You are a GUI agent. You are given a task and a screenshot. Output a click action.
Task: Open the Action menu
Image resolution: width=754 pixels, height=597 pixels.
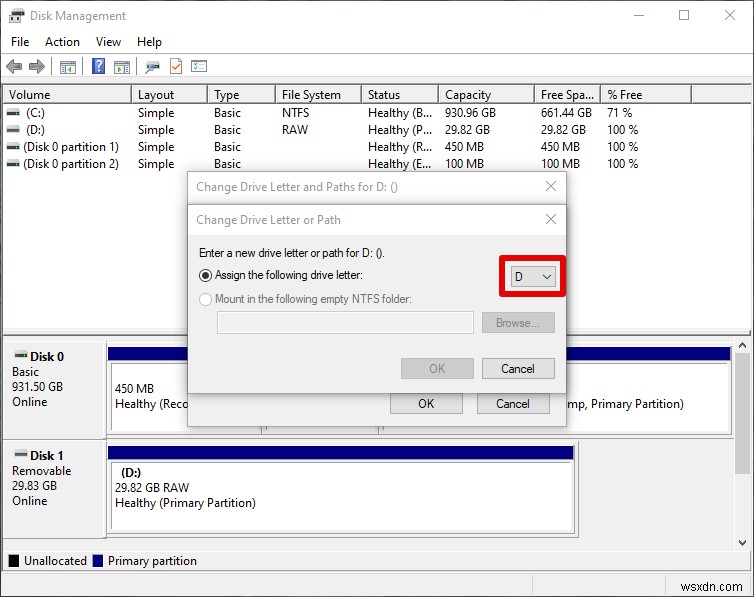63,42
